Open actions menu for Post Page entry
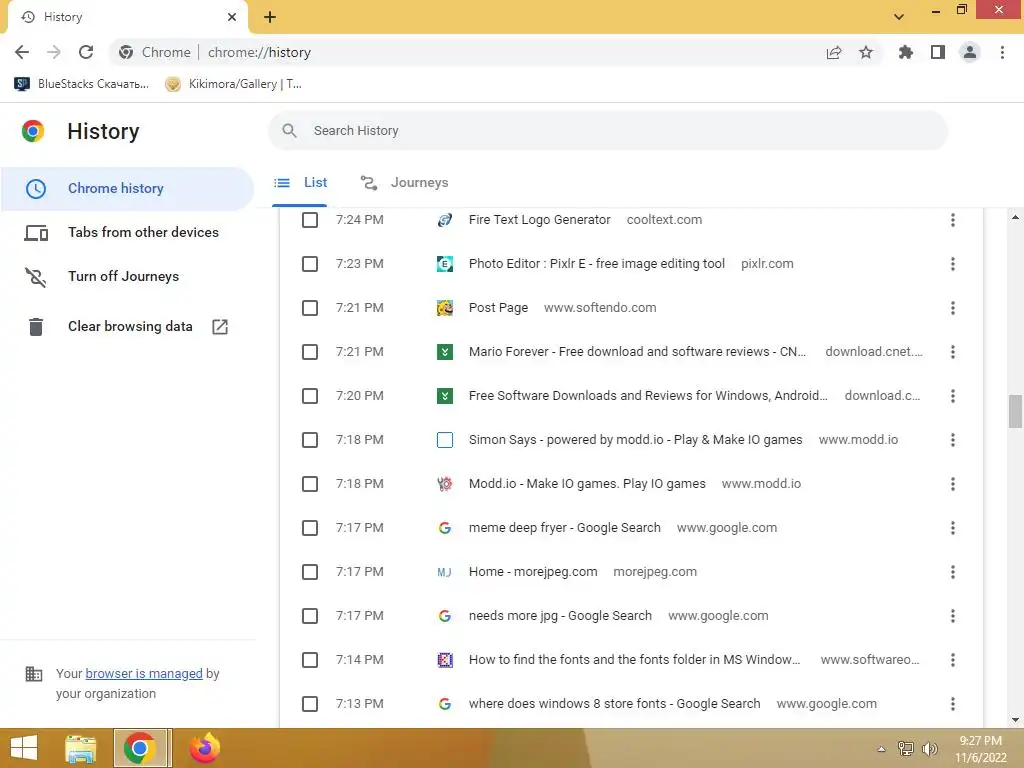Viewport: 1024px width, 768px height. tap(953, 308)
